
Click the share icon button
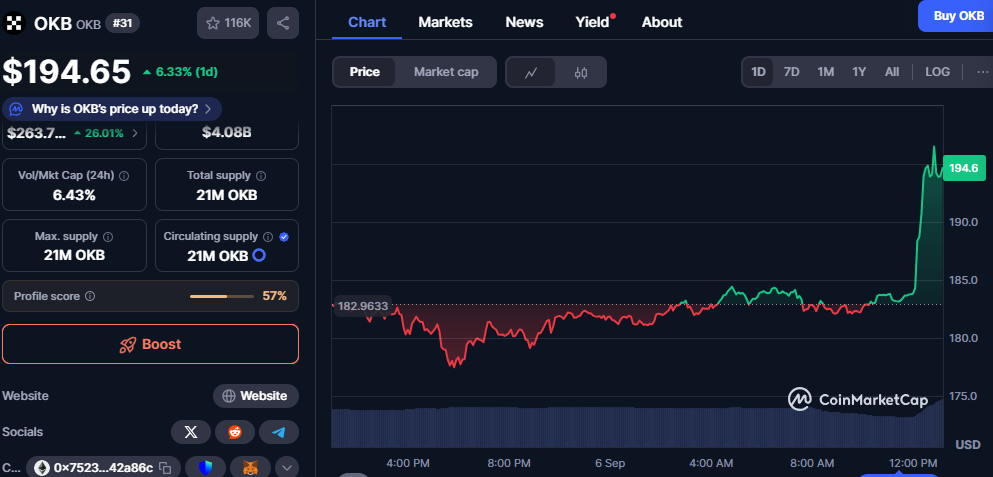[x=283, y=22]
